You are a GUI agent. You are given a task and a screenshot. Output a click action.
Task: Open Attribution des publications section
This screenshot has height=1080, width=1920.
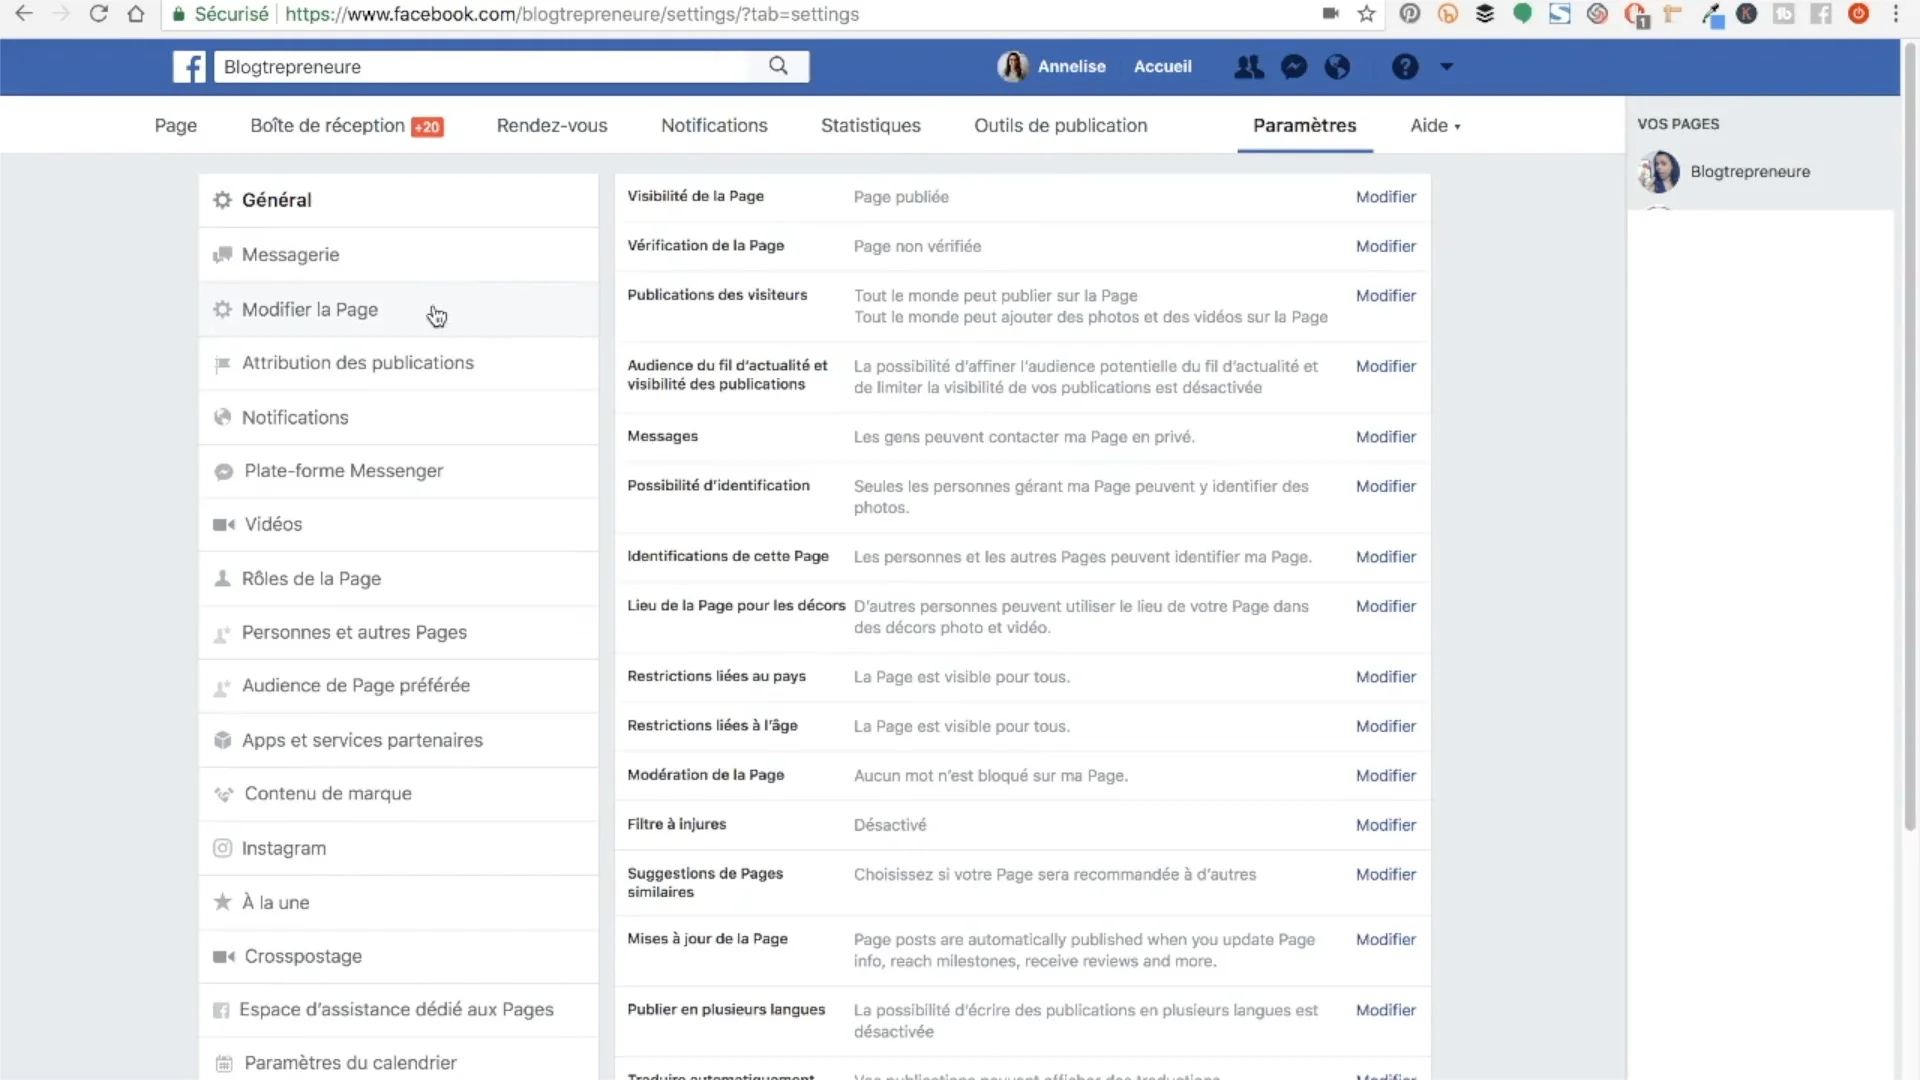coord(398,363)
